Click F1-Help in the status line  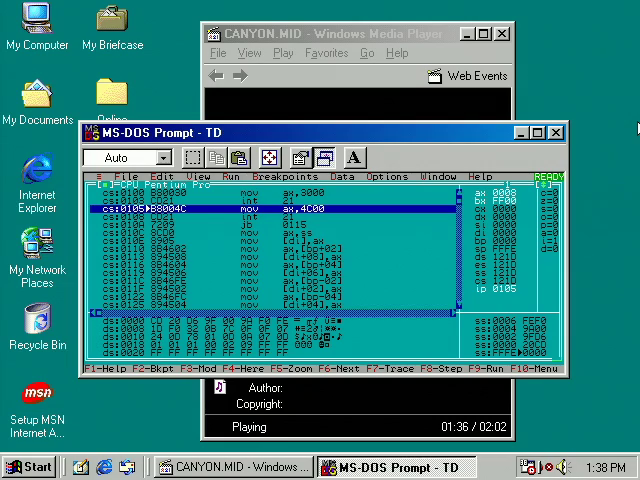[105, 369]
